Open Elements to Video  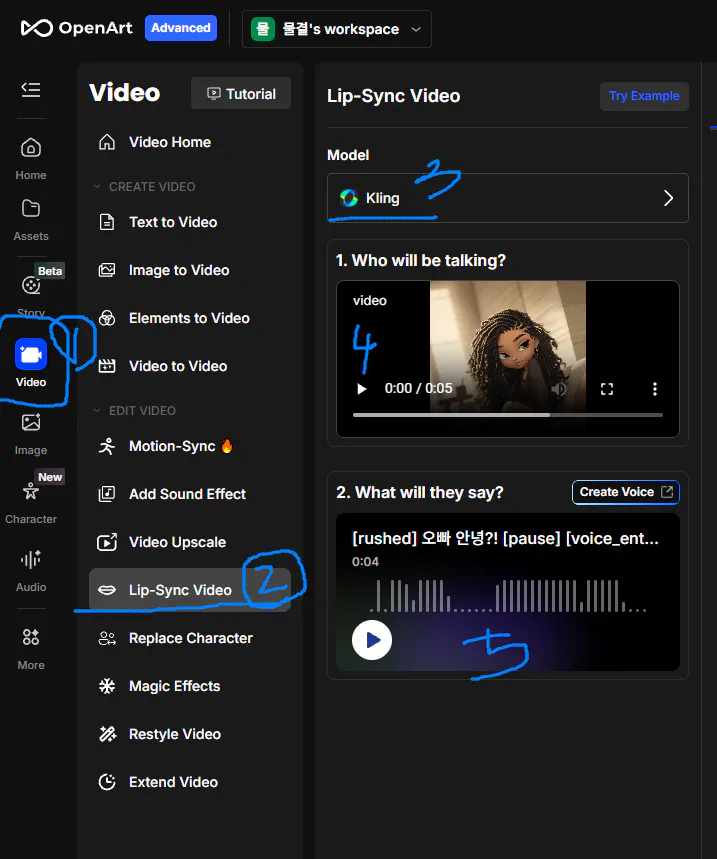[x=190, y=318]
